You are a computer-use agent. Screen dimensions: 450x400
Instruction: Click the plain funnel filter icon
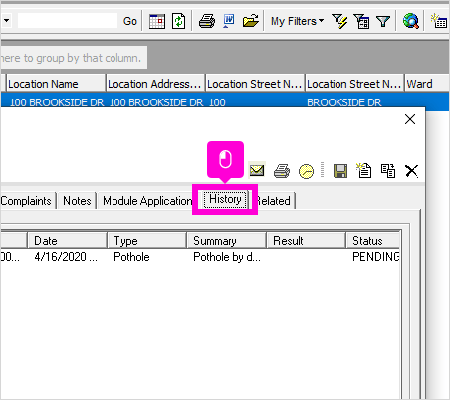383,22
